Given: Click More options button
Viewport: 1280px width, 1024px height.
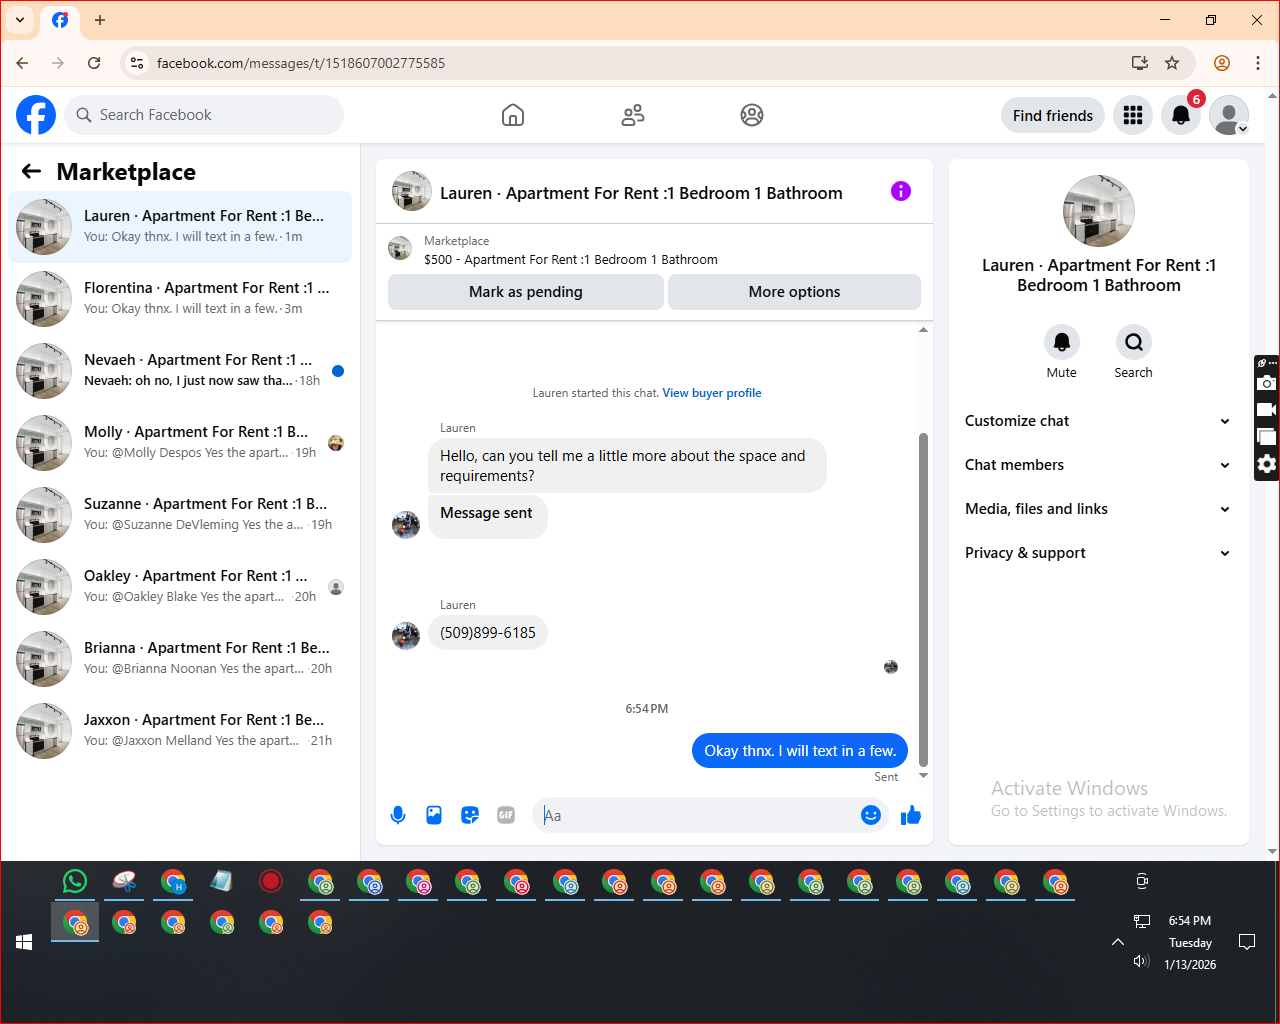Looking at the screenshot, I should 794,292.
